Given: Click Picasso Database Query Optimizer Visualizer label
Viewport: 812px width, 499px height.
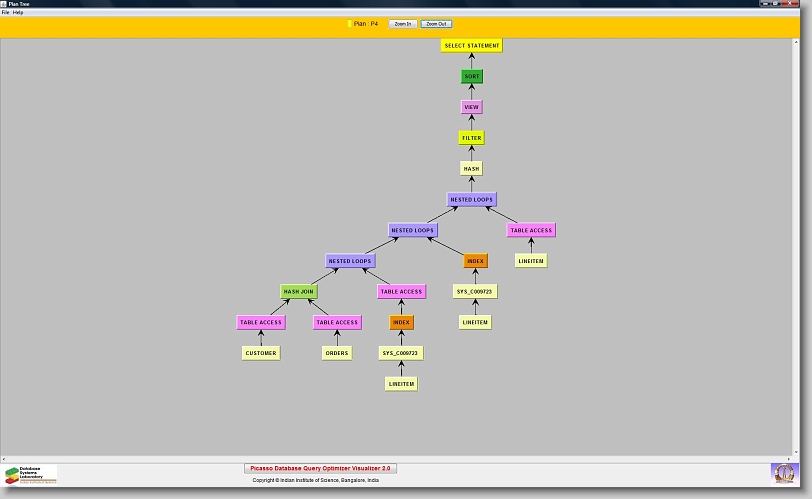Looking at the screenshot, I should pyautogui.click(x=321, y=468).
